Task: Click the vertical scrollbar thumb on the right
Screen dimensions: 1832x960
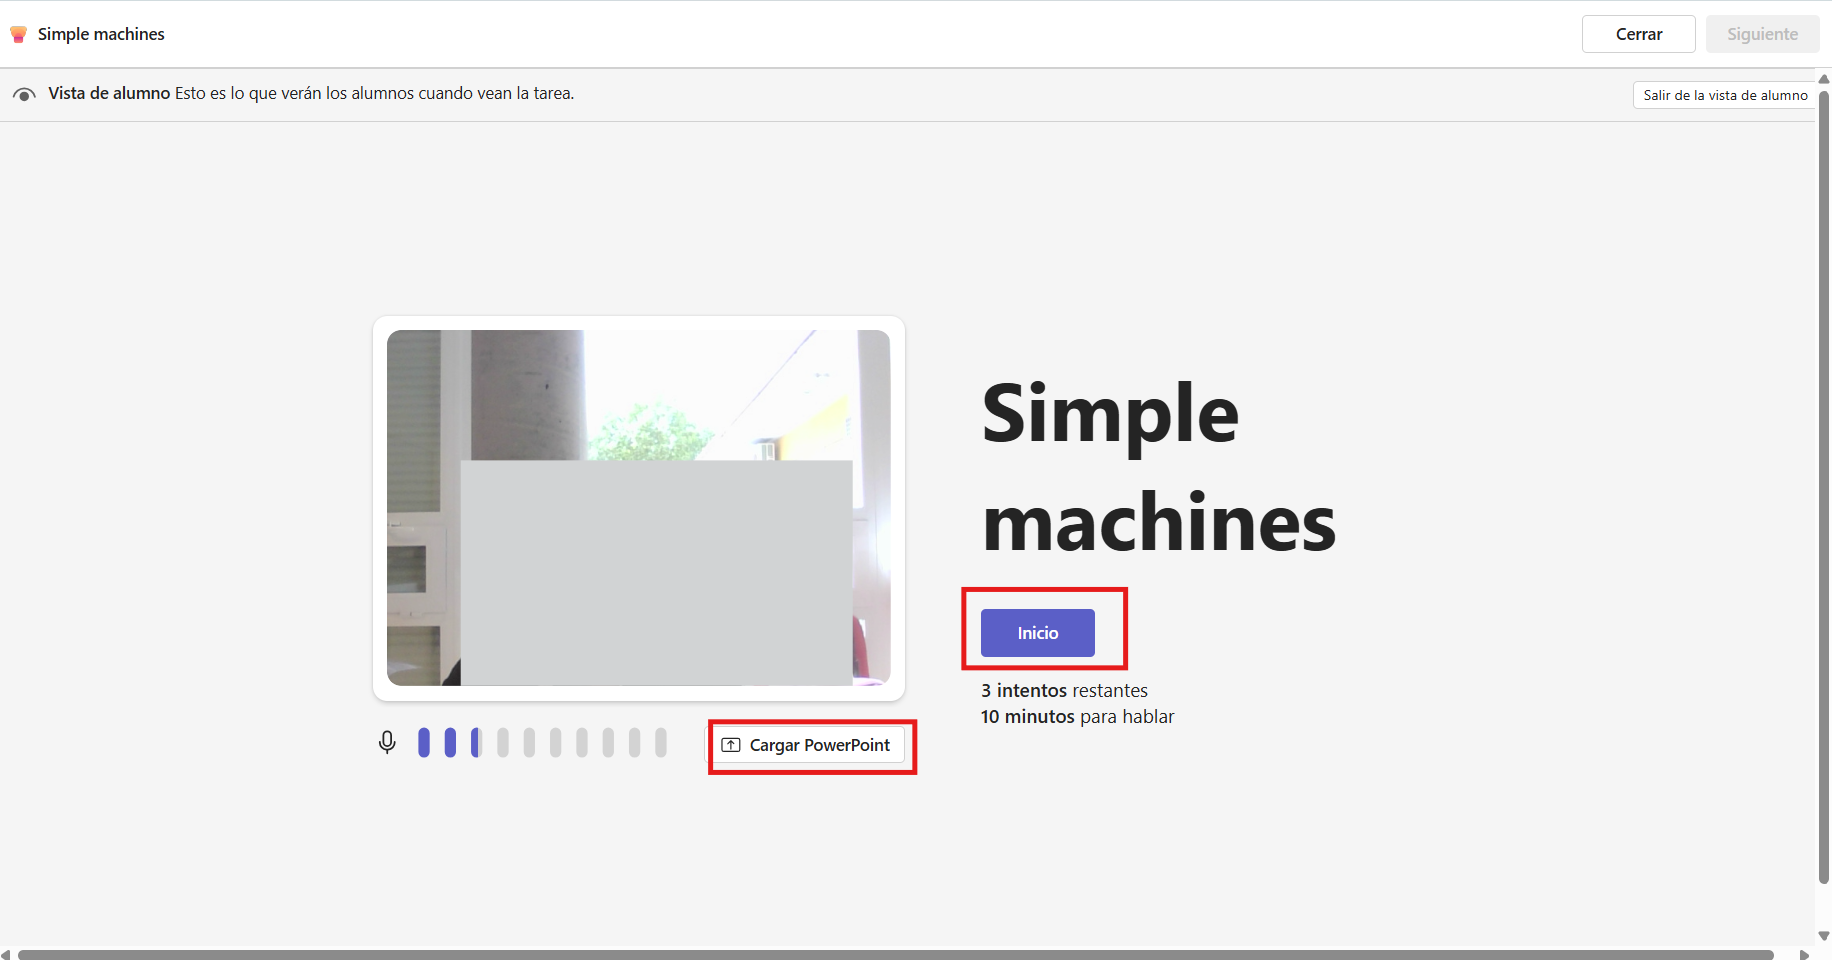Action: point(1823,487)
